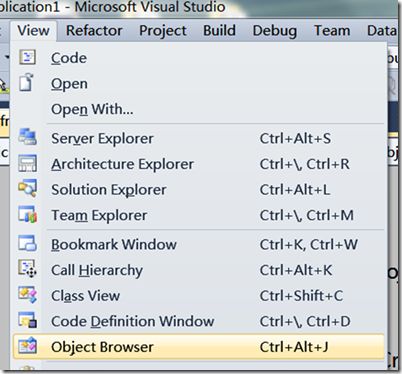402x374 pixels.
Task: Select the Open entry in View menu
Action: (x=199, y=83)
